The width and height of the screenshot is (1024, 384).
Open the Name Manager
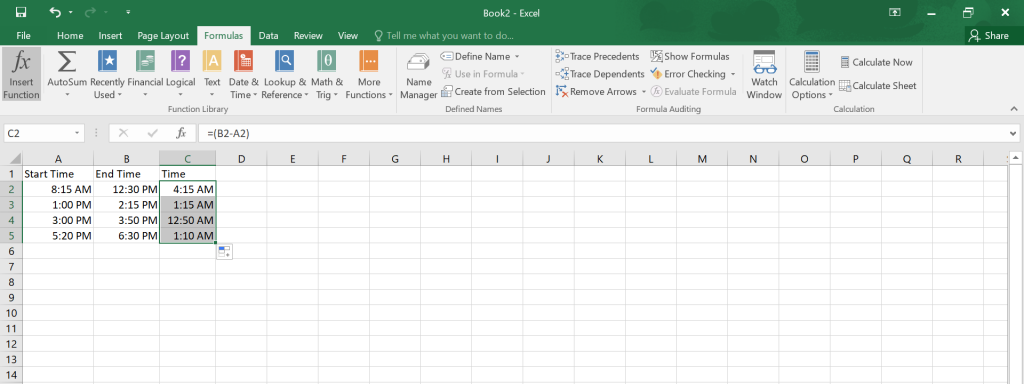pyautogui.click(x=419, y=74)
